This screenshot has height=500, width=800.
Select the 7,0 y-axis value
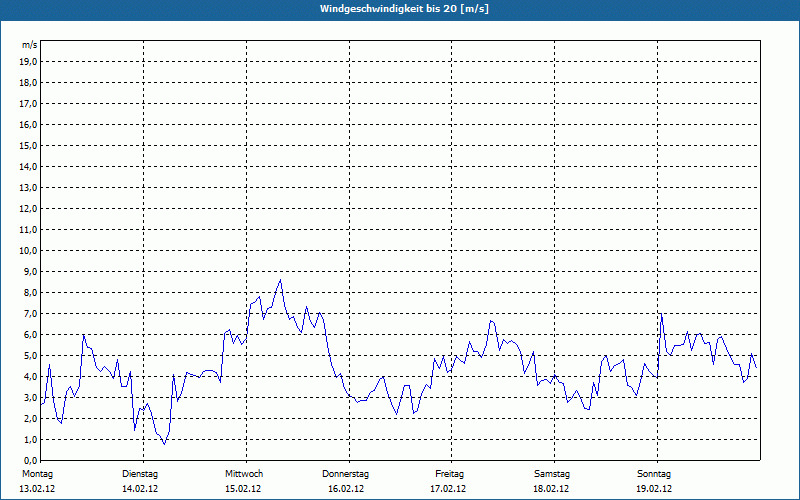(x=31, y=314)
